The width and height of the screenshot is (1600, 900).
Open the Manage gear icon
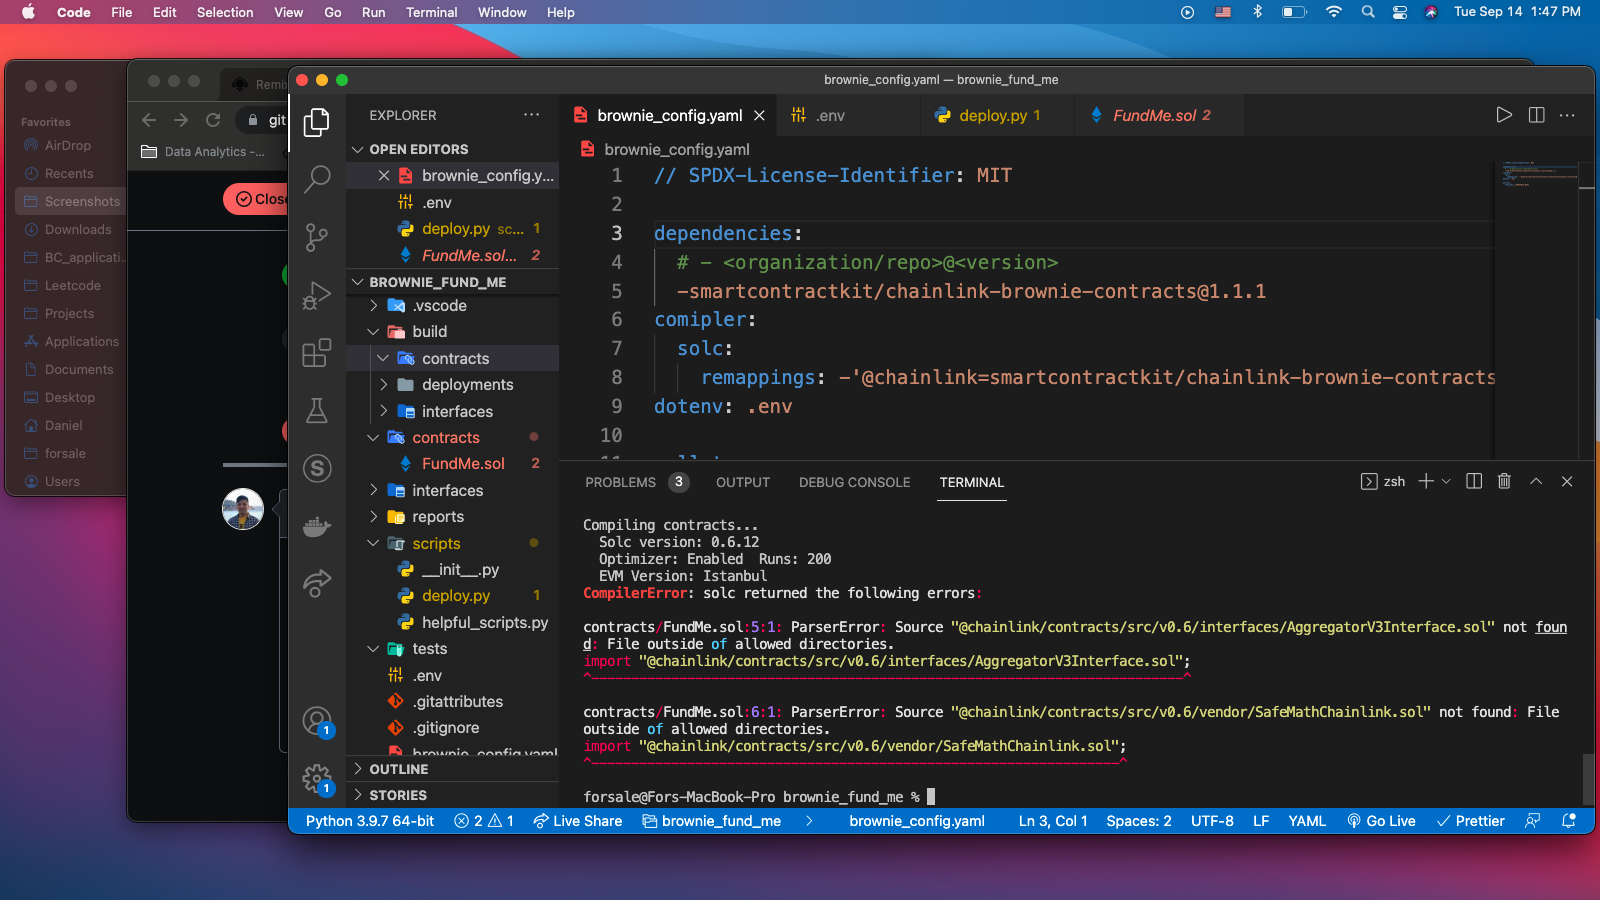click(316, 779)
